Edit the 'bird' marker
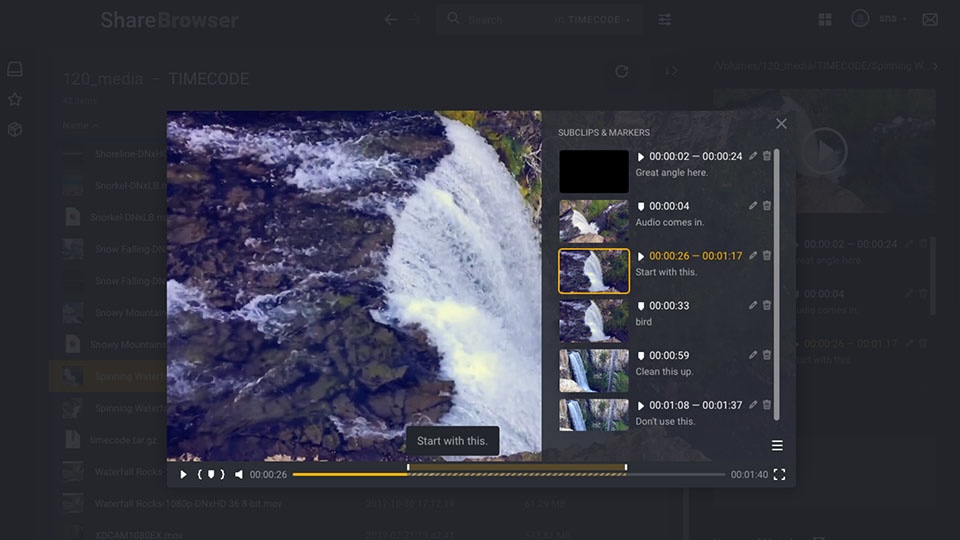Viewport: 960px width, 540px height. 753,305
